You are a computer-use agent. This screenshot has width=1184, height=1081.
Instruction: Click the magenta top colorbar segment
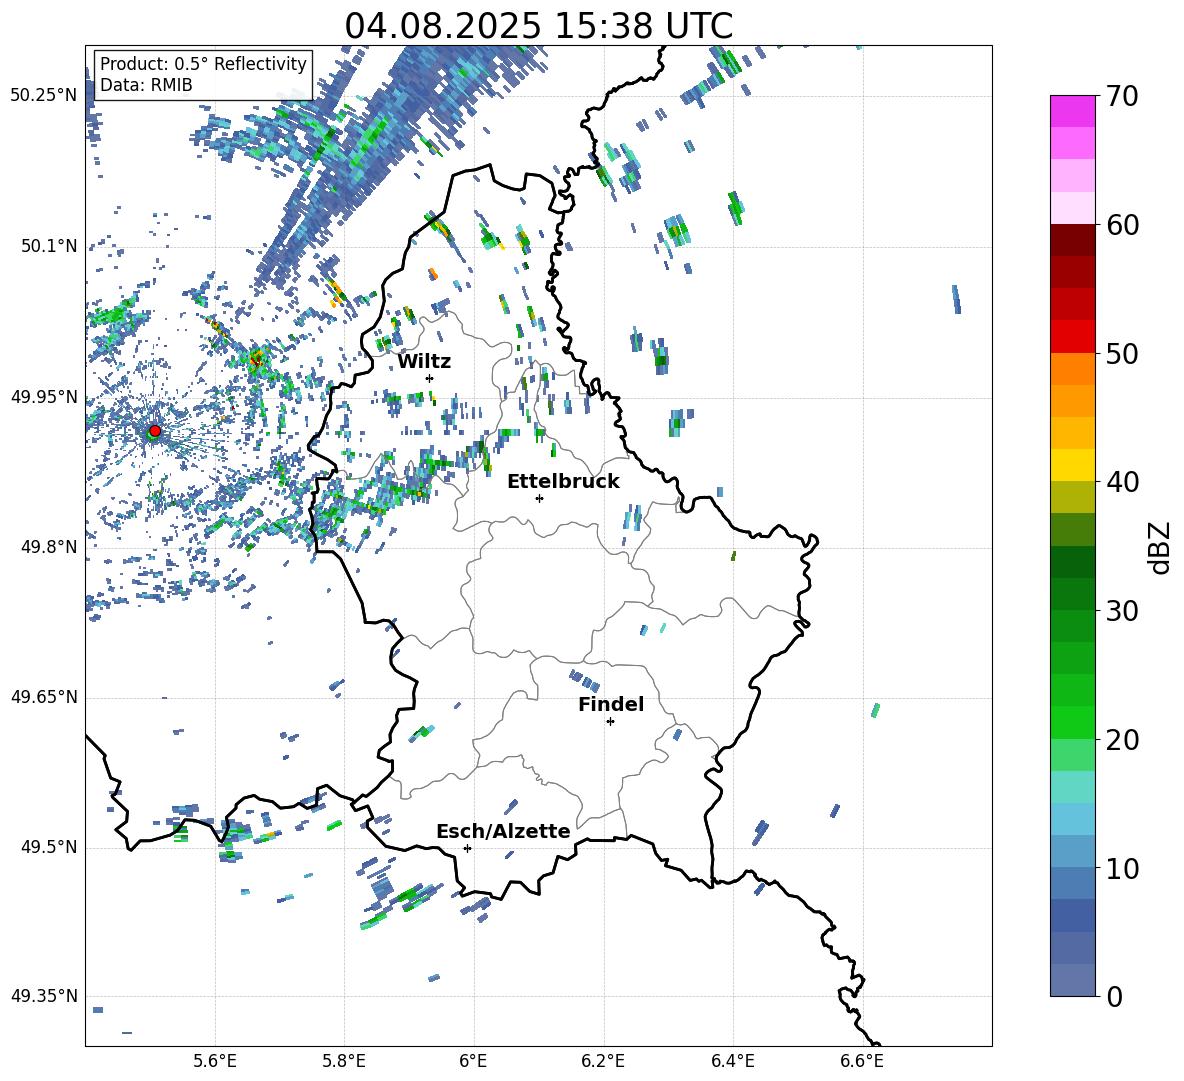pos(1072,112)
